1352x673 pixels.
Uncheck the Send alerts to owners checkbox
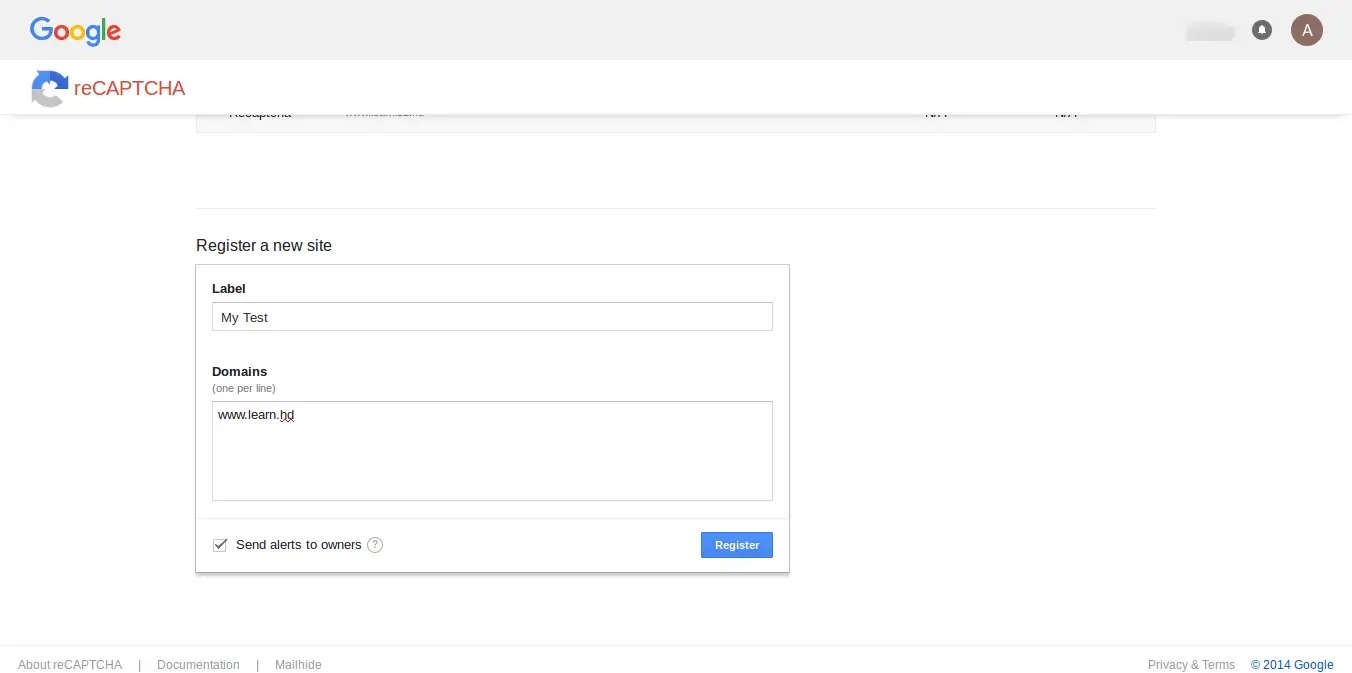220,545
